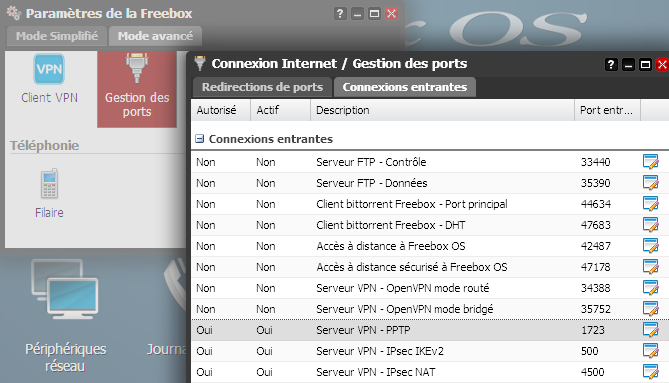Open the Client VPN settings icon
This screenshot has height=383, width=669.
point(49,79)
